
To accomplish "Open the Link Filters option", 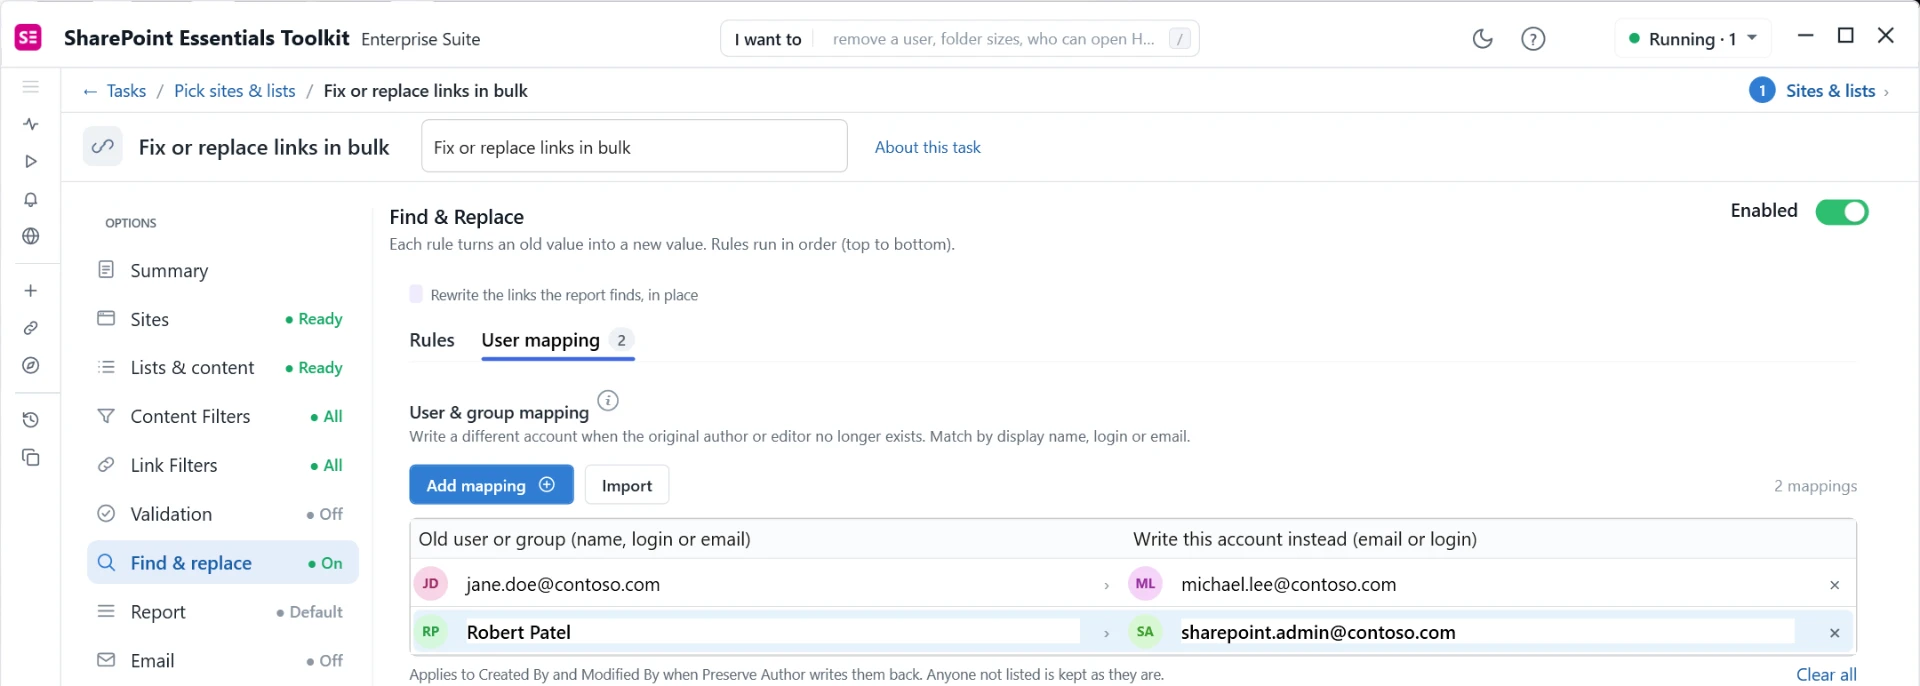I will point(222,465).
